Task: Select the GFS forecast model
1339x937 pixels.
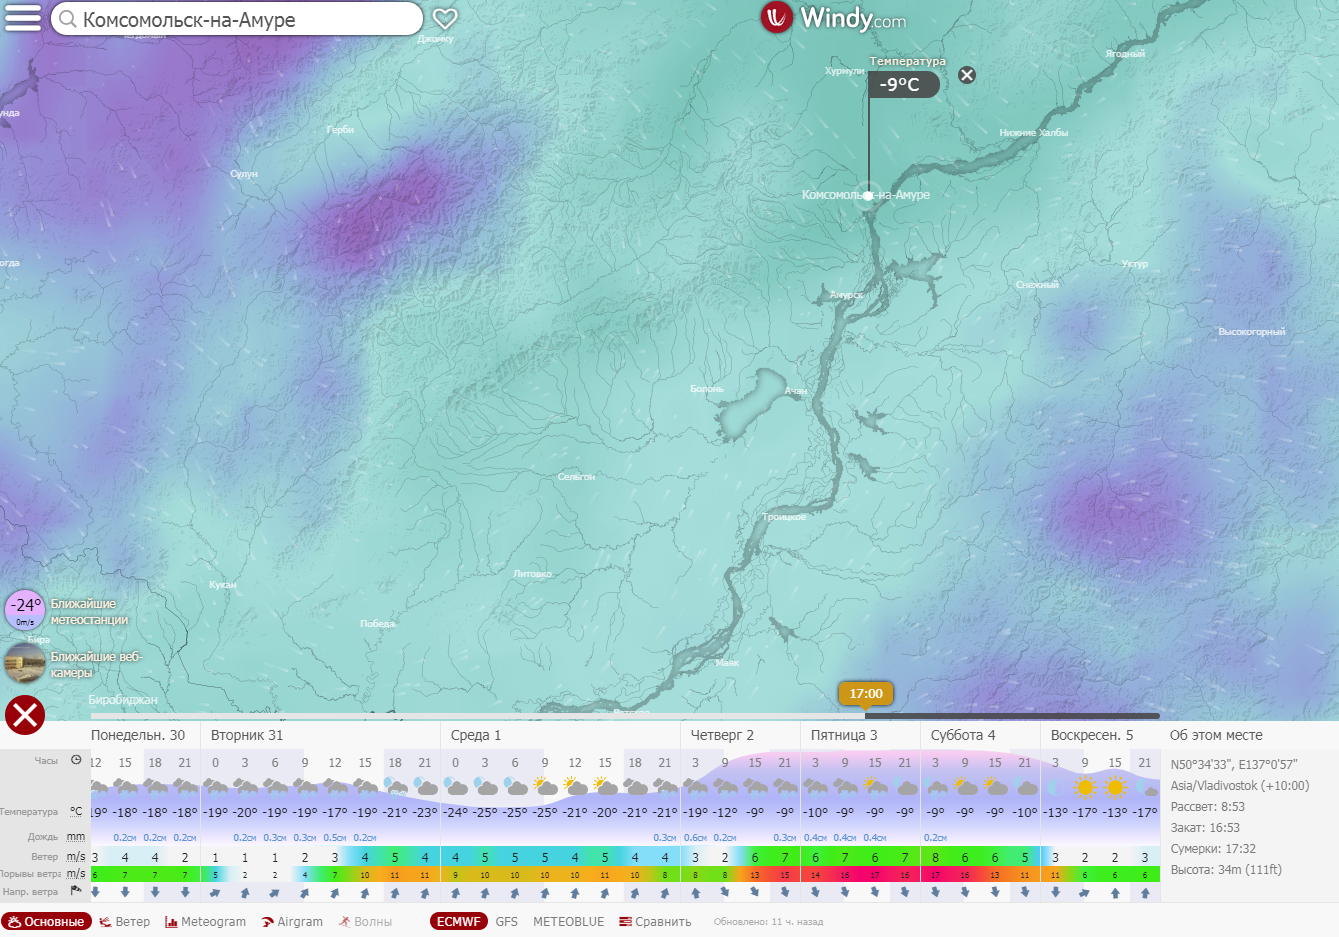Action: pos(507,922)
